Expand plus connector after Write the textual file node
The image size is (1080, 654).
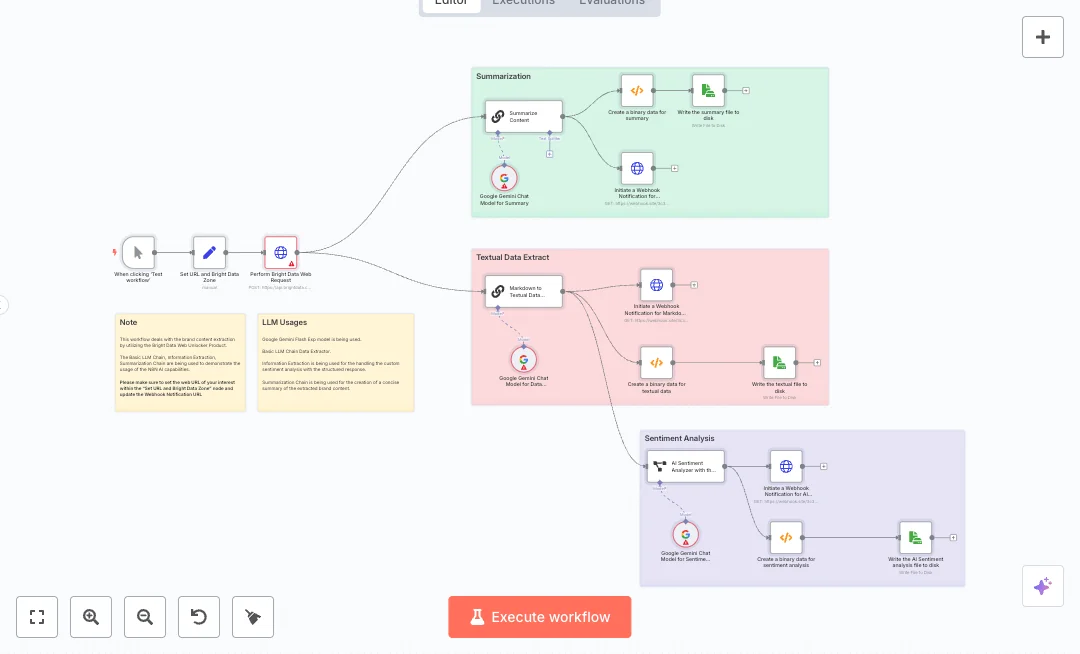pyautogui.click(x=817, y=362)
